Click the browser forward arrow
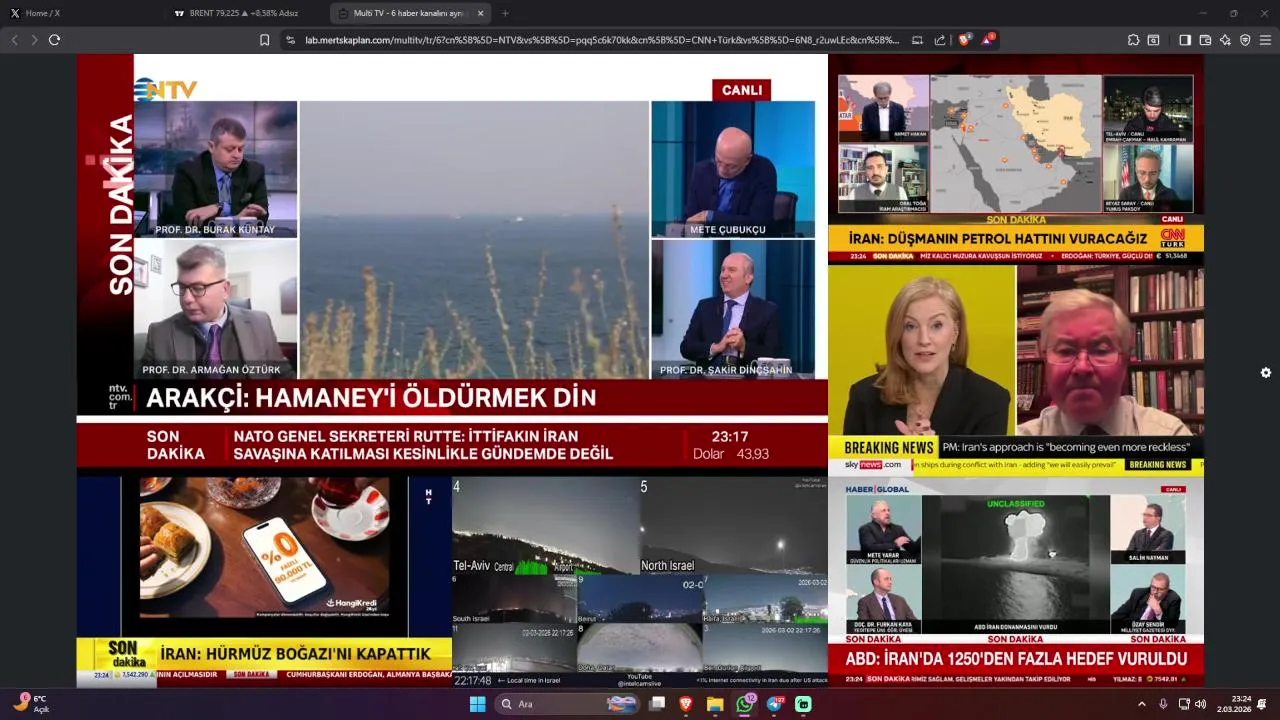 (x=34, y=40)
